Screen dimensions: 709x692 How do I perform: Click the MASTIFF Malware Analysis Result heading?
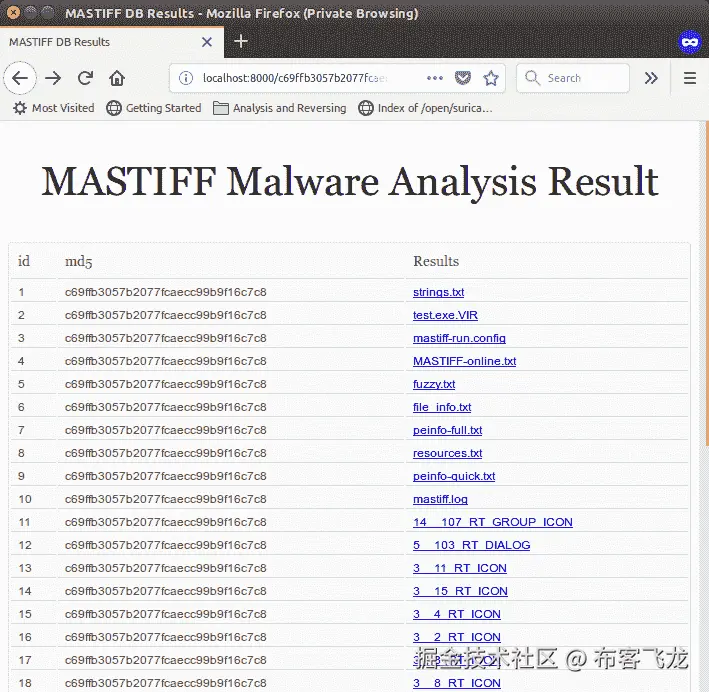point(350,182)
